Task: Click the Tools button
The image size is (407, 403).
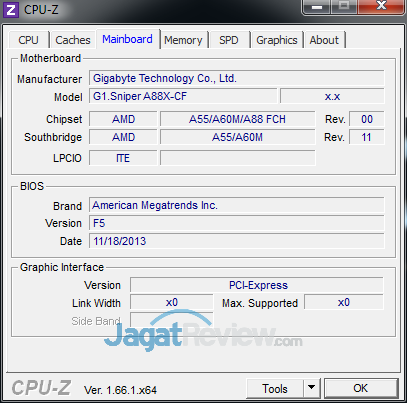Action: [275, 389]
